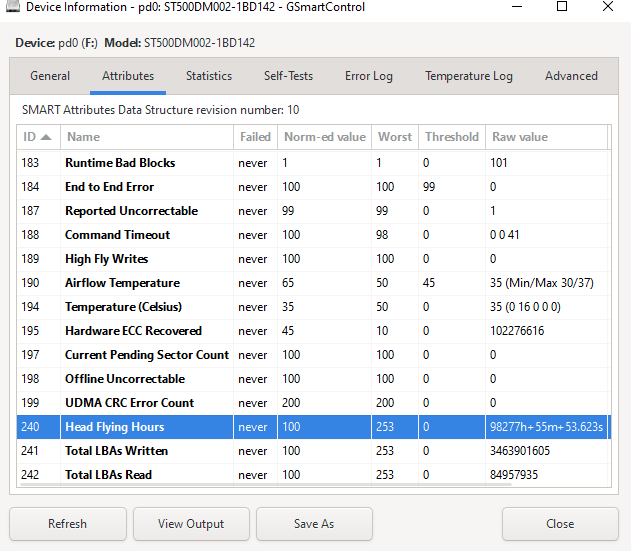
Task: Maximize the Device Information window
Action: coord(561,8)
